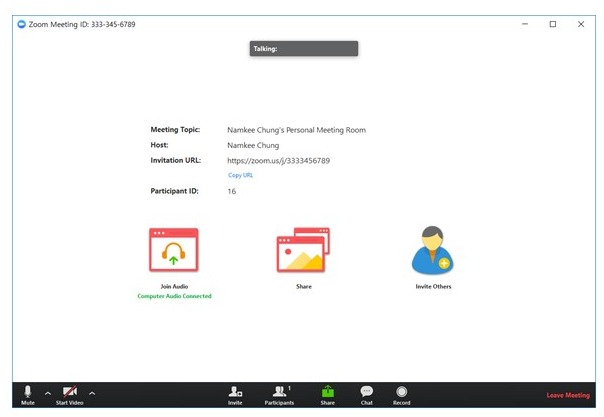Click the Invite Others person icon

point(433,250)
